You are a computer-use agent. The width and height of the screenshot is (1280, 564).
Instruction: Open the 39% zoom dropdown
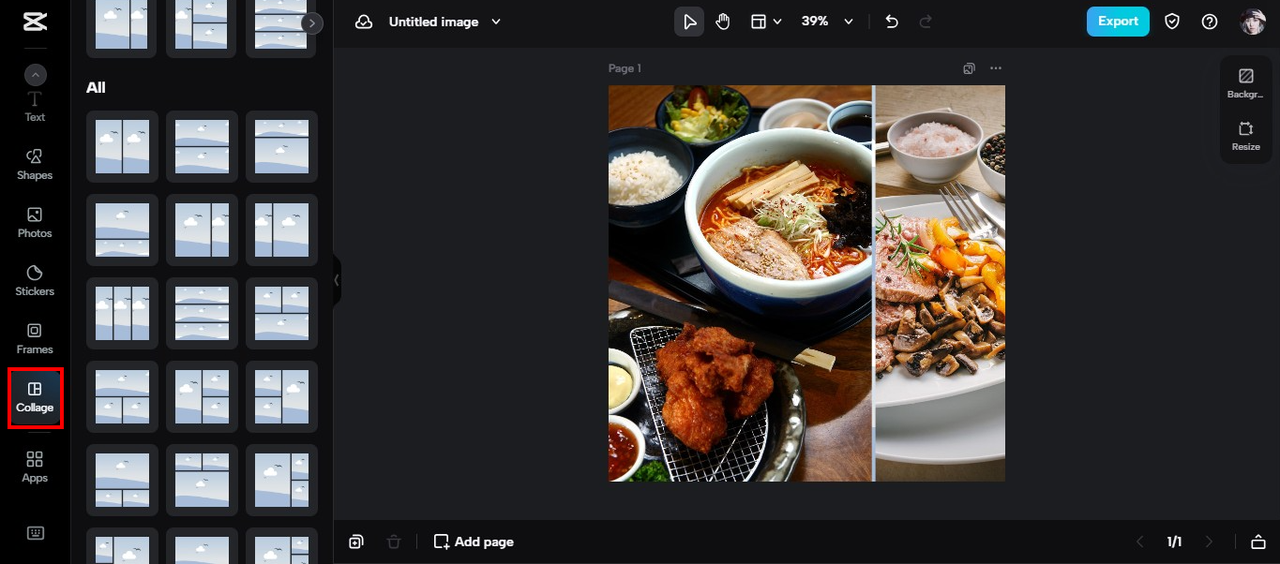coord(827,22)
